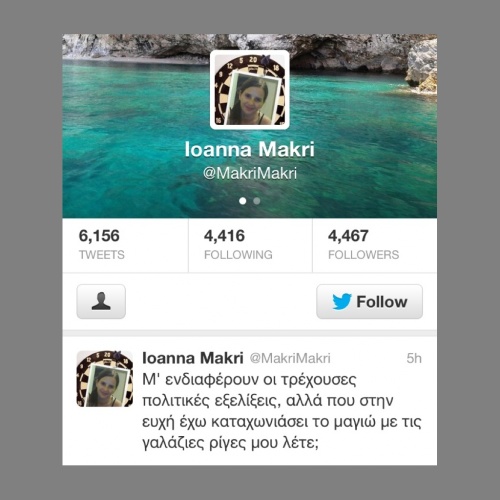Click the TWEETS label
Viewport: 500px width, 500px height.
pos(102,255)
